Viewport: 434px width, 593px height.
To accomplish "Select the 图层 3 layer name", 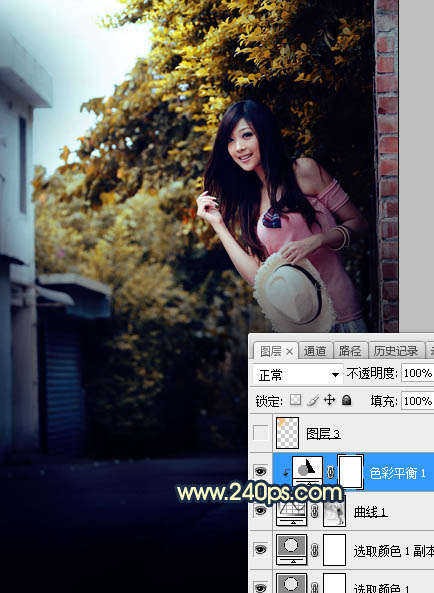I will click(323, 434).
